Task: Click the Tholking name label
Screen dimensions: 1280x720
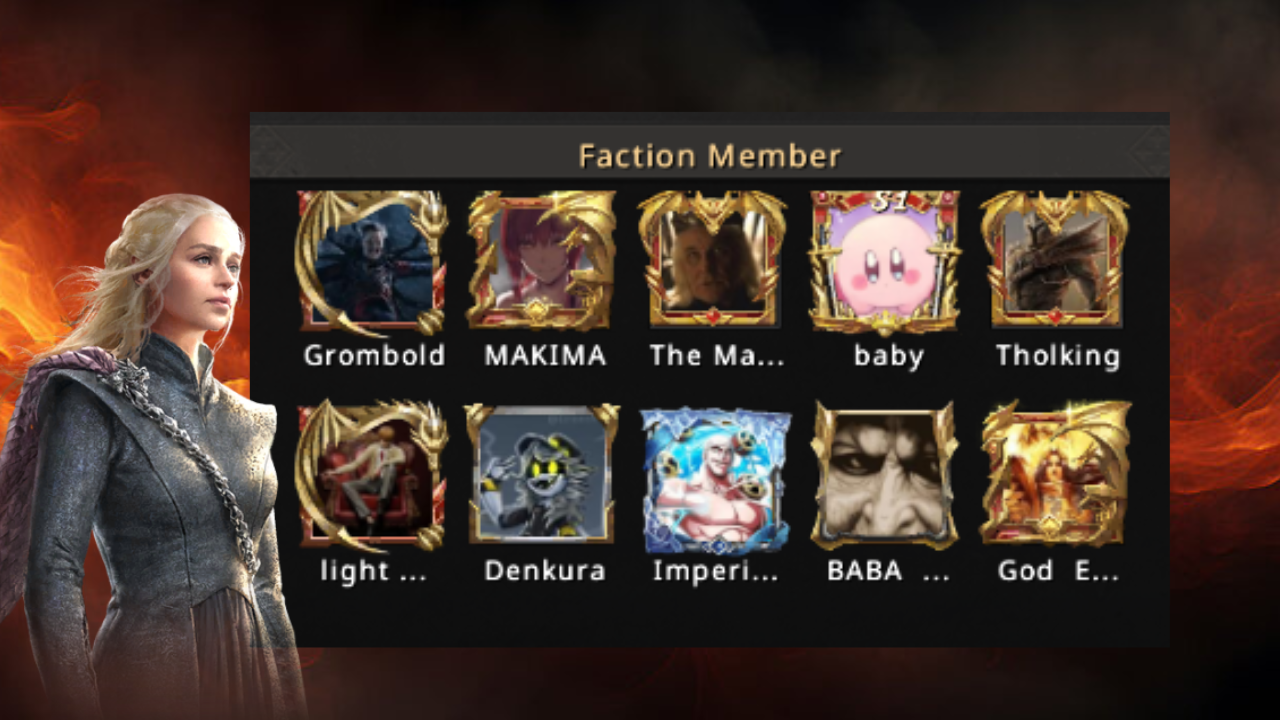Action: coord(1057,356)
